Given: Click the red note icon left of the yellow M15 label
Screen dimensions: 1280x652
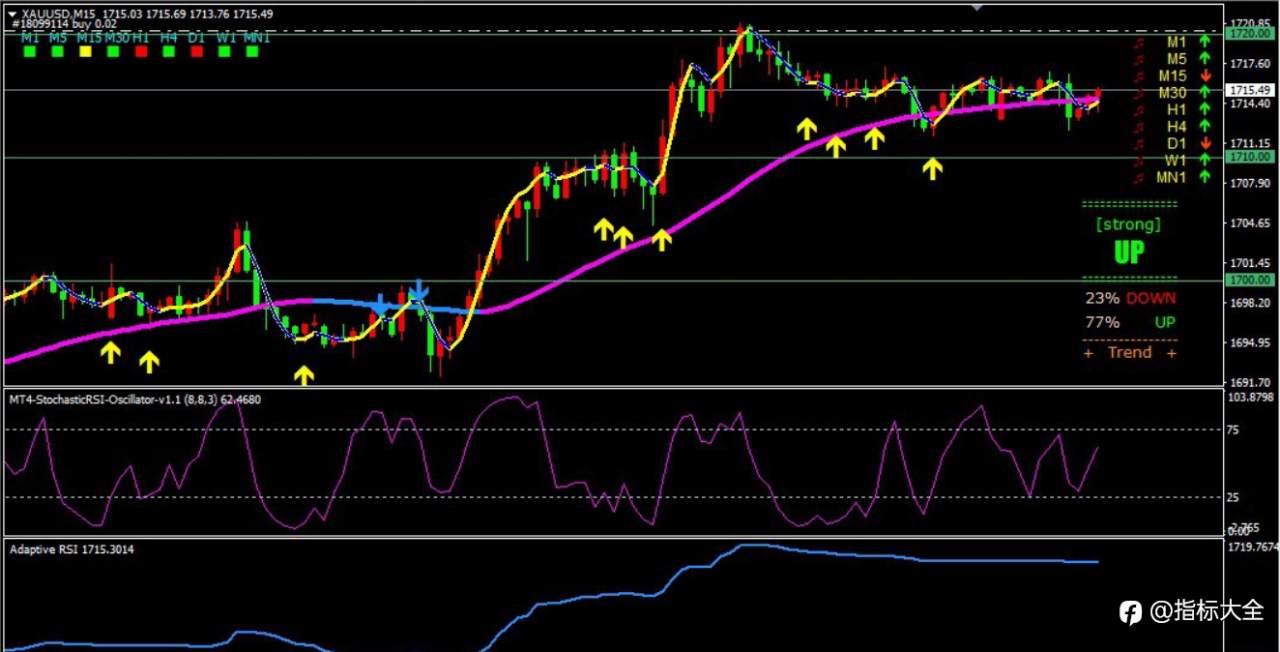Looking at the screenshot, I should [1138, 77].
